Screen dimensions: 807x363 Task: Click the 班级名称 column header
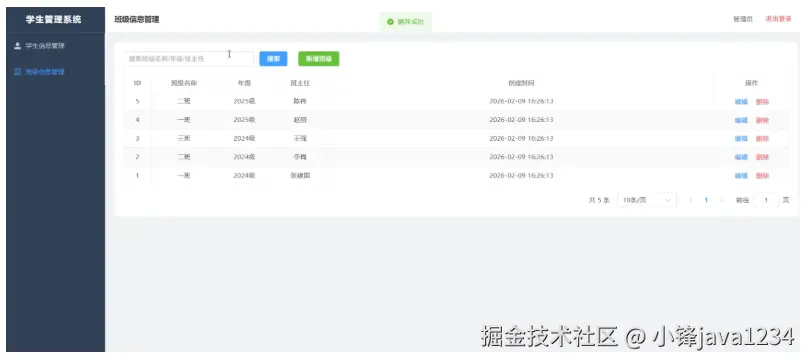(184, 83)
